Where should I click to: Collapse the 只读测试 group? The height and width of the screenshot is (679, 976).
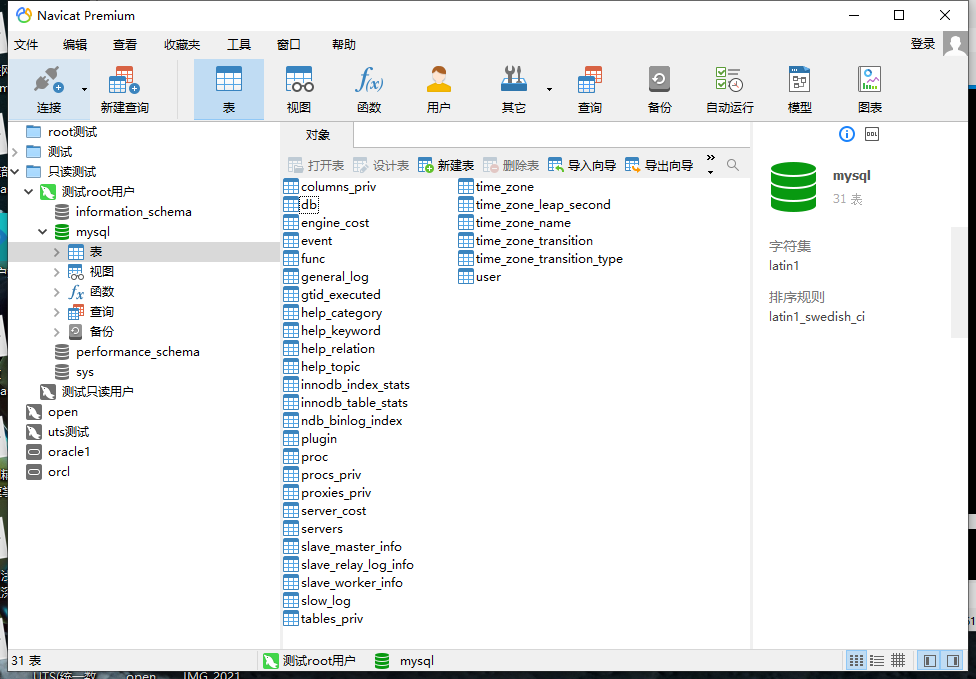(15, 172)
